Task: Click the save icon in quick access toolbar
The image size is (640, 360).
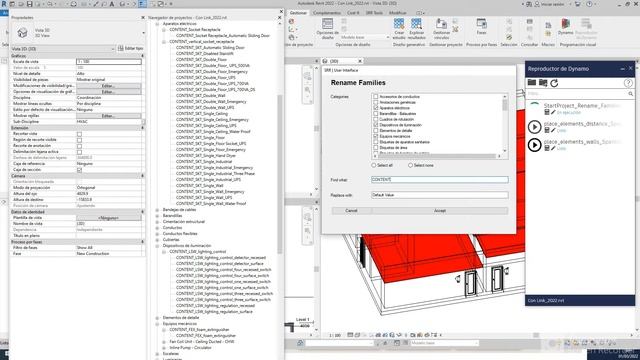Action: (29, 4)
